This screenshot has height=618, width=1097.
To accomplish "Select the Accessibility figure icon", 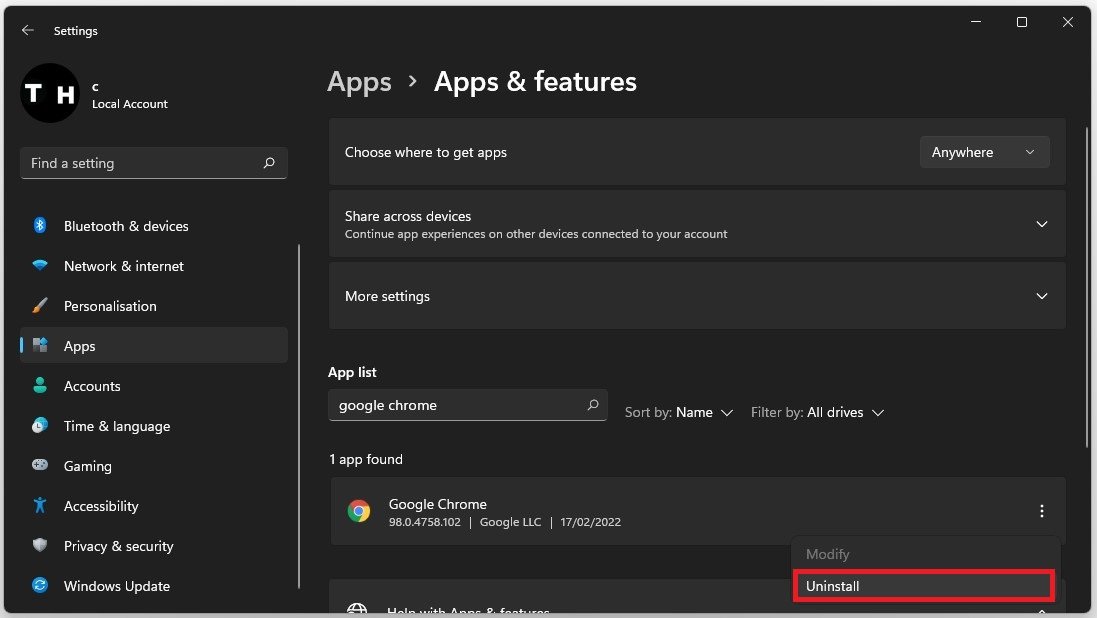I will [40, 506].
